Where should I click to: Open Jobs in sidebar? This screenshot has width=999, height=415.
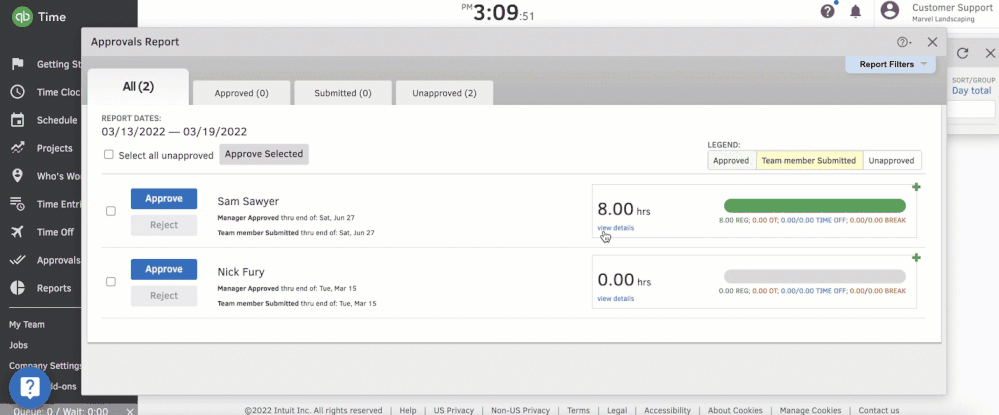point(18,345)
